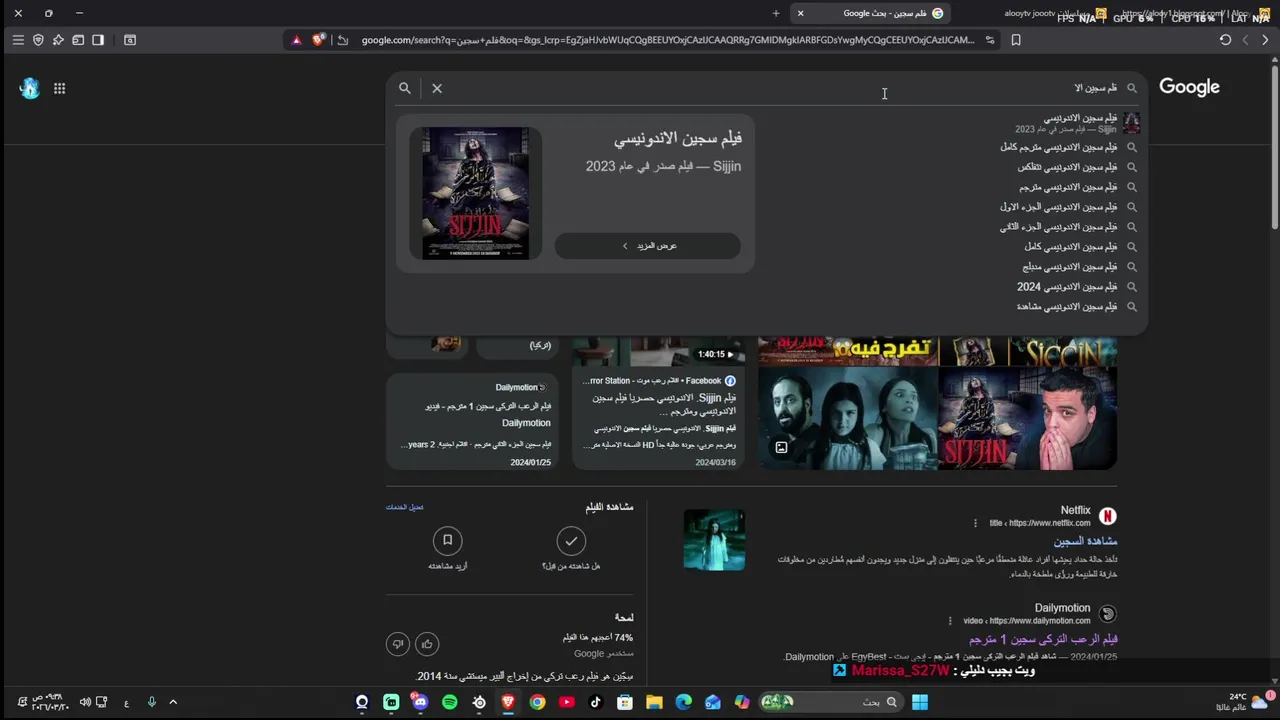Screen dimensions: 1280x720
Task: Close the Google search tab
Action: (x=800, y=13)
